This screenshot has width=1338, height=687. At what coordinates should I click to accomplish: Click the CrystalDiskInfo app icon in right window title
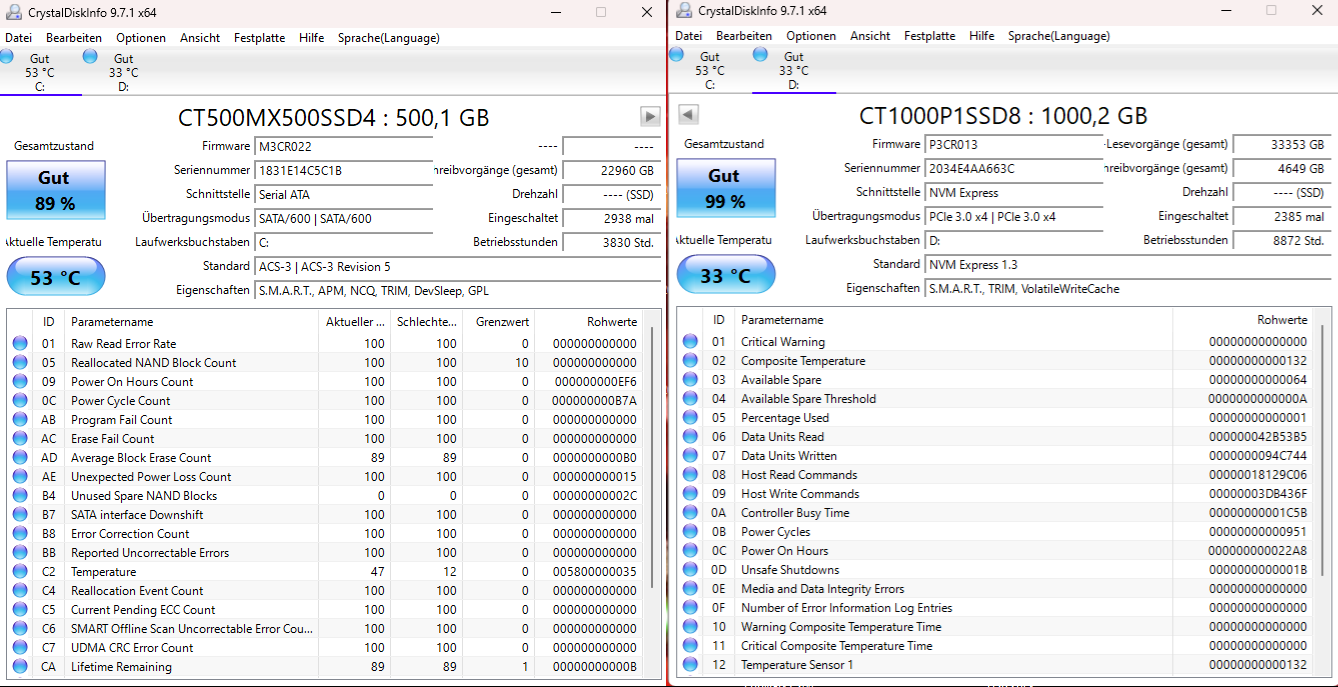(x=684, y=11)
